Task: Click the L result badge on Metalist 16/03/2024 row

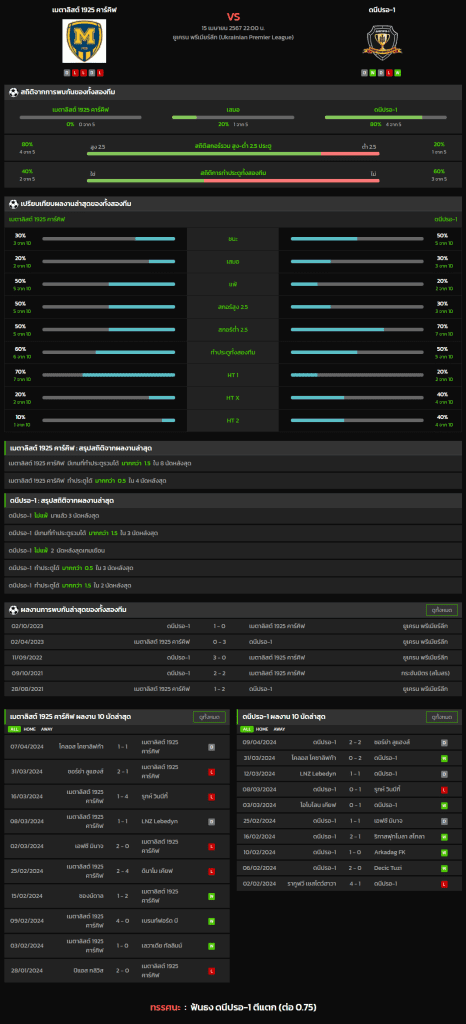Action: pos(211,796)
